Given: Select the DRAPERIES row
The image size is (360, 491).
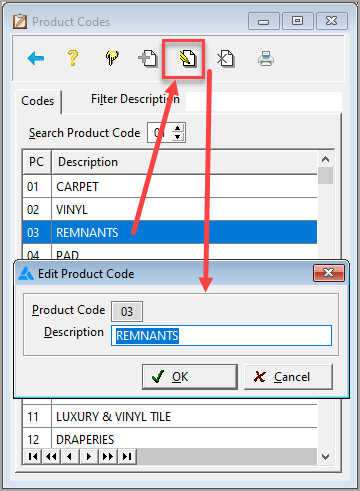Looking at the screenshot, I should point(170,439).
